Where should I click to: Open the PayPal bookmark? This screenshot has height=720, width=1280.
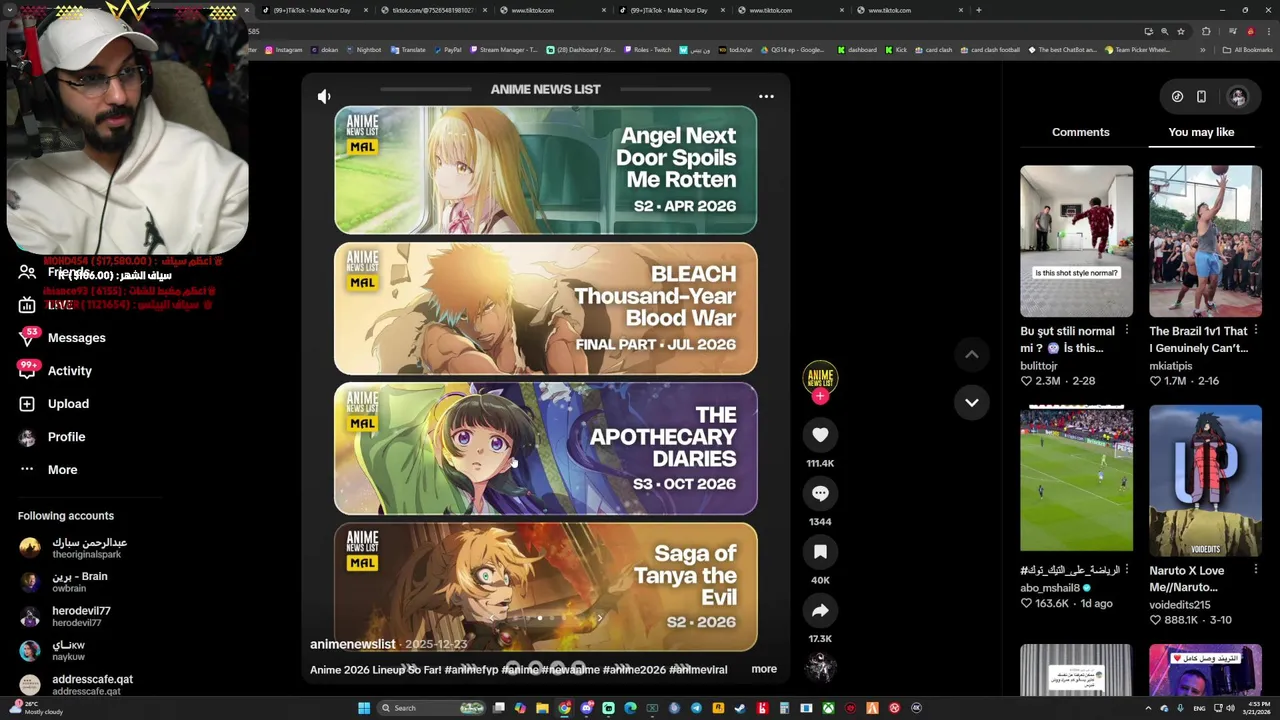pyautogui.click(x=447, y=50)
